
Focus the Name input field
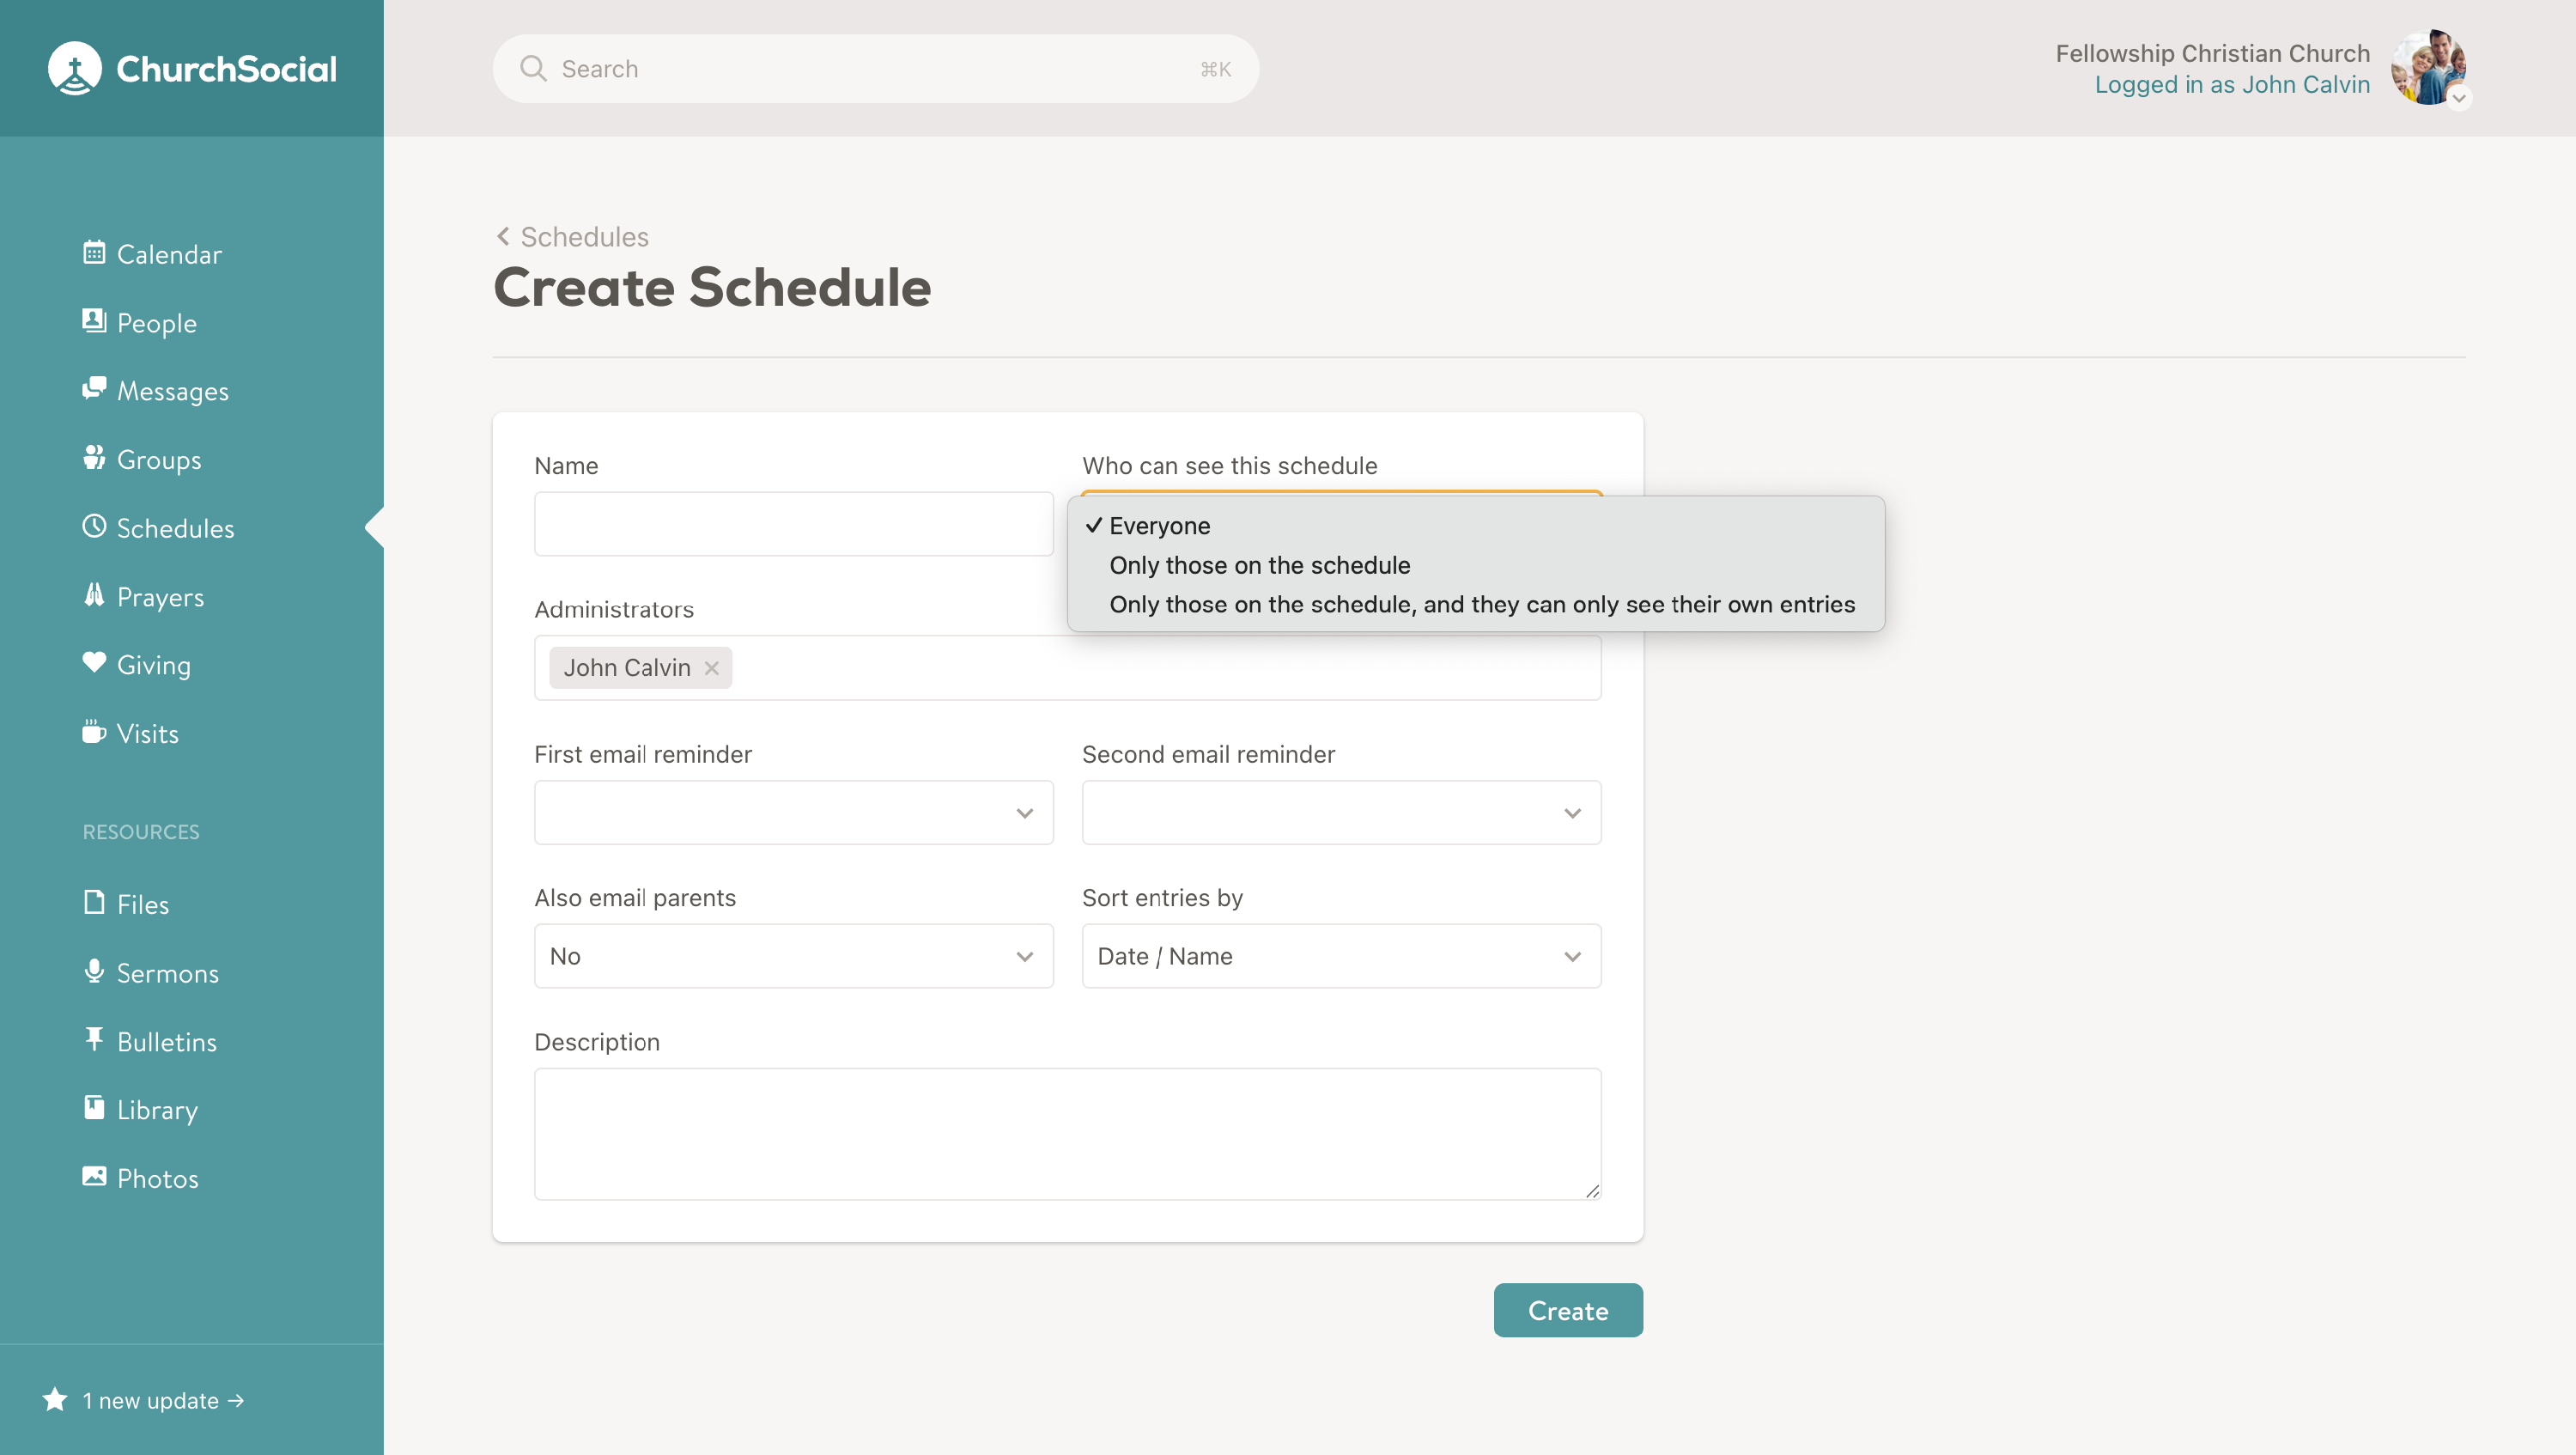coord(794,524)
